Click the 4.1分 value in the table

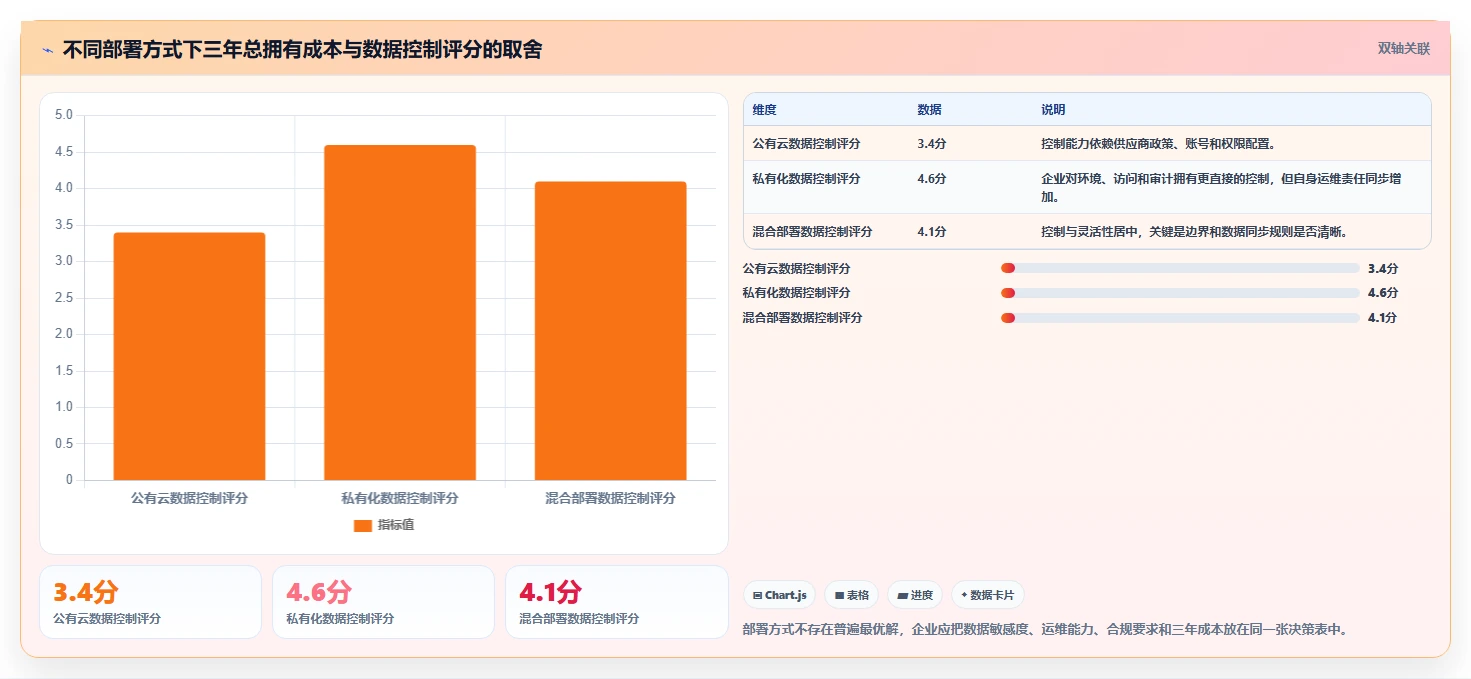[931, 232]
